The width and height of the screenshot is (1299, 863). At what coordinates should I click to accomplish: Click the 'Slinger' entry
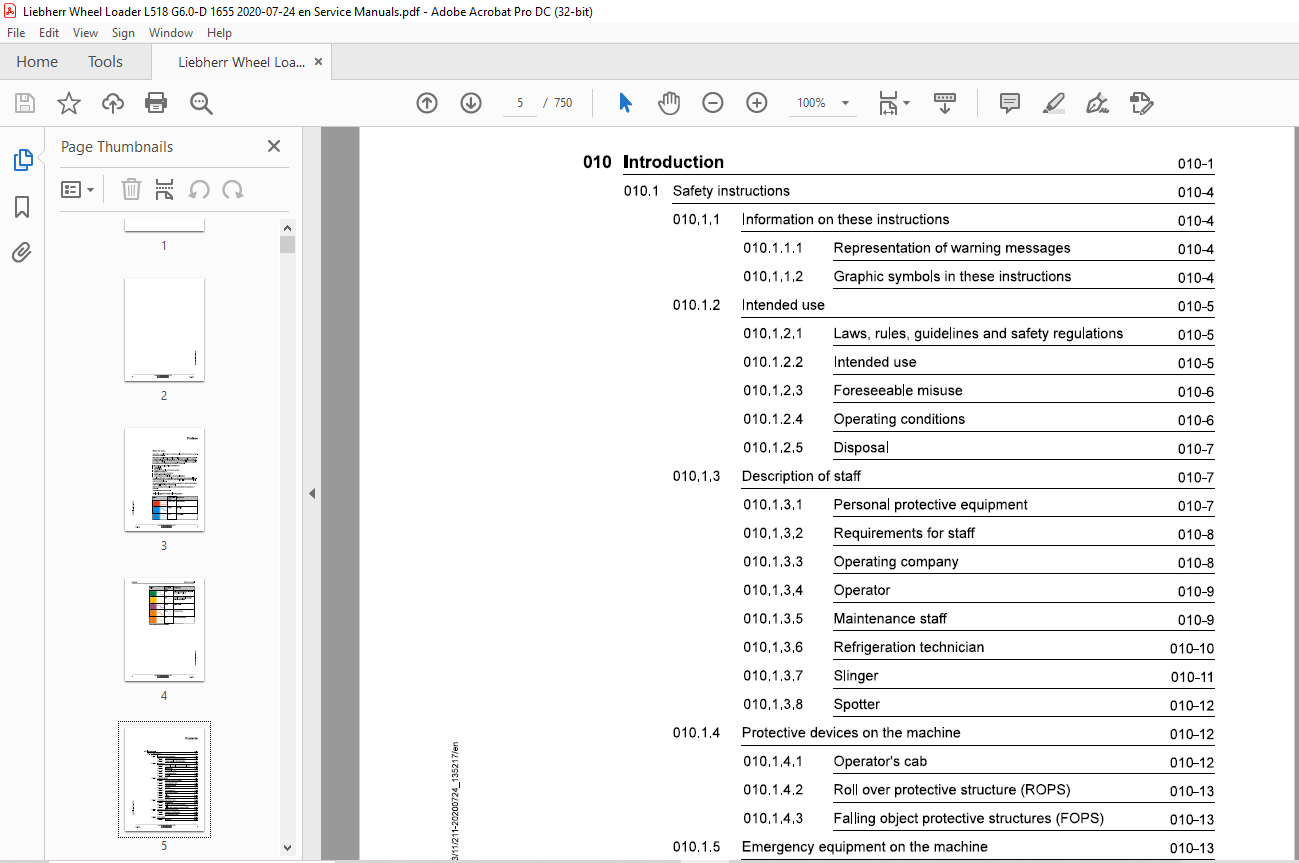coord(856,676)
